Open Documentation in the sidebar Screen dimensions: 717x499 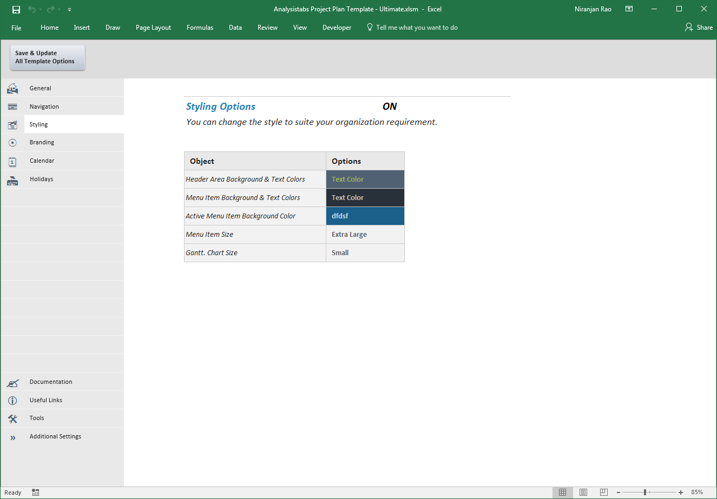[62, 381]
